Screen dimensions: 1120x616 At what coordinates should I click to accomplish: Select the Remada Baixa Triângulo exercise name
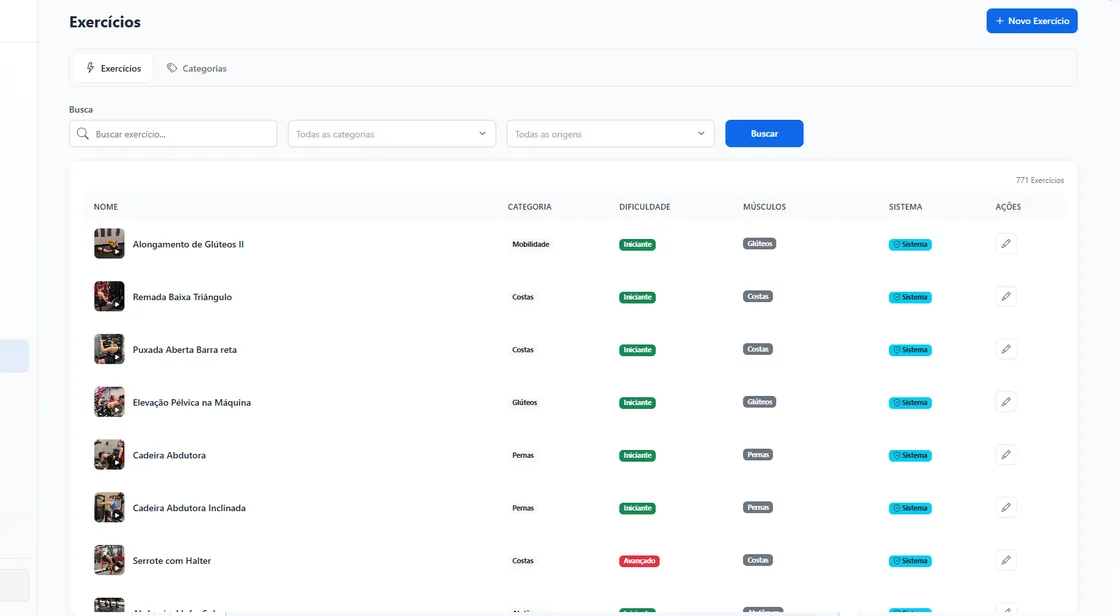182,297
